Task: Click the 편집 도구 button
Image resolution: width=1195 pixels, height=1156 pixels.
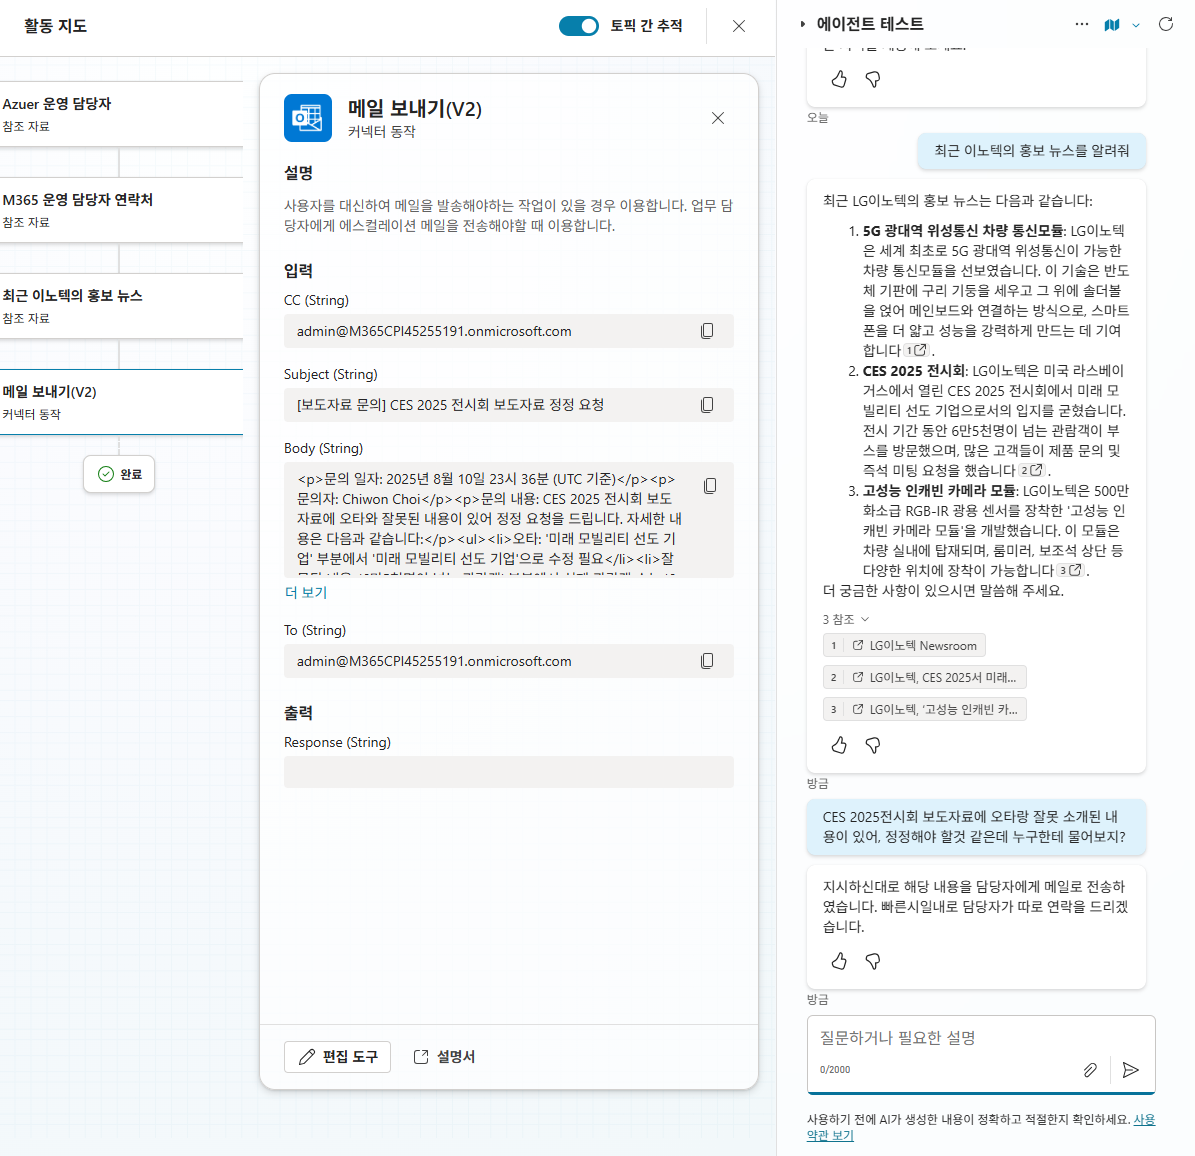Action: point(338,1057)
